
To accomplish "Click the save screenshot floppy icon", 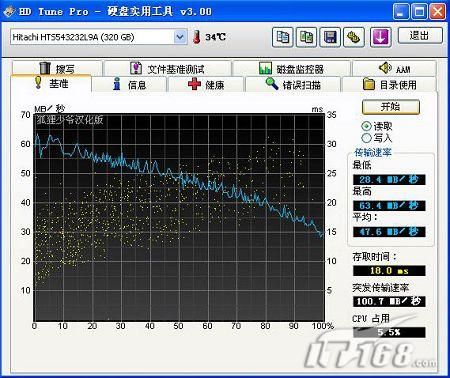I will tap(330, 37).
